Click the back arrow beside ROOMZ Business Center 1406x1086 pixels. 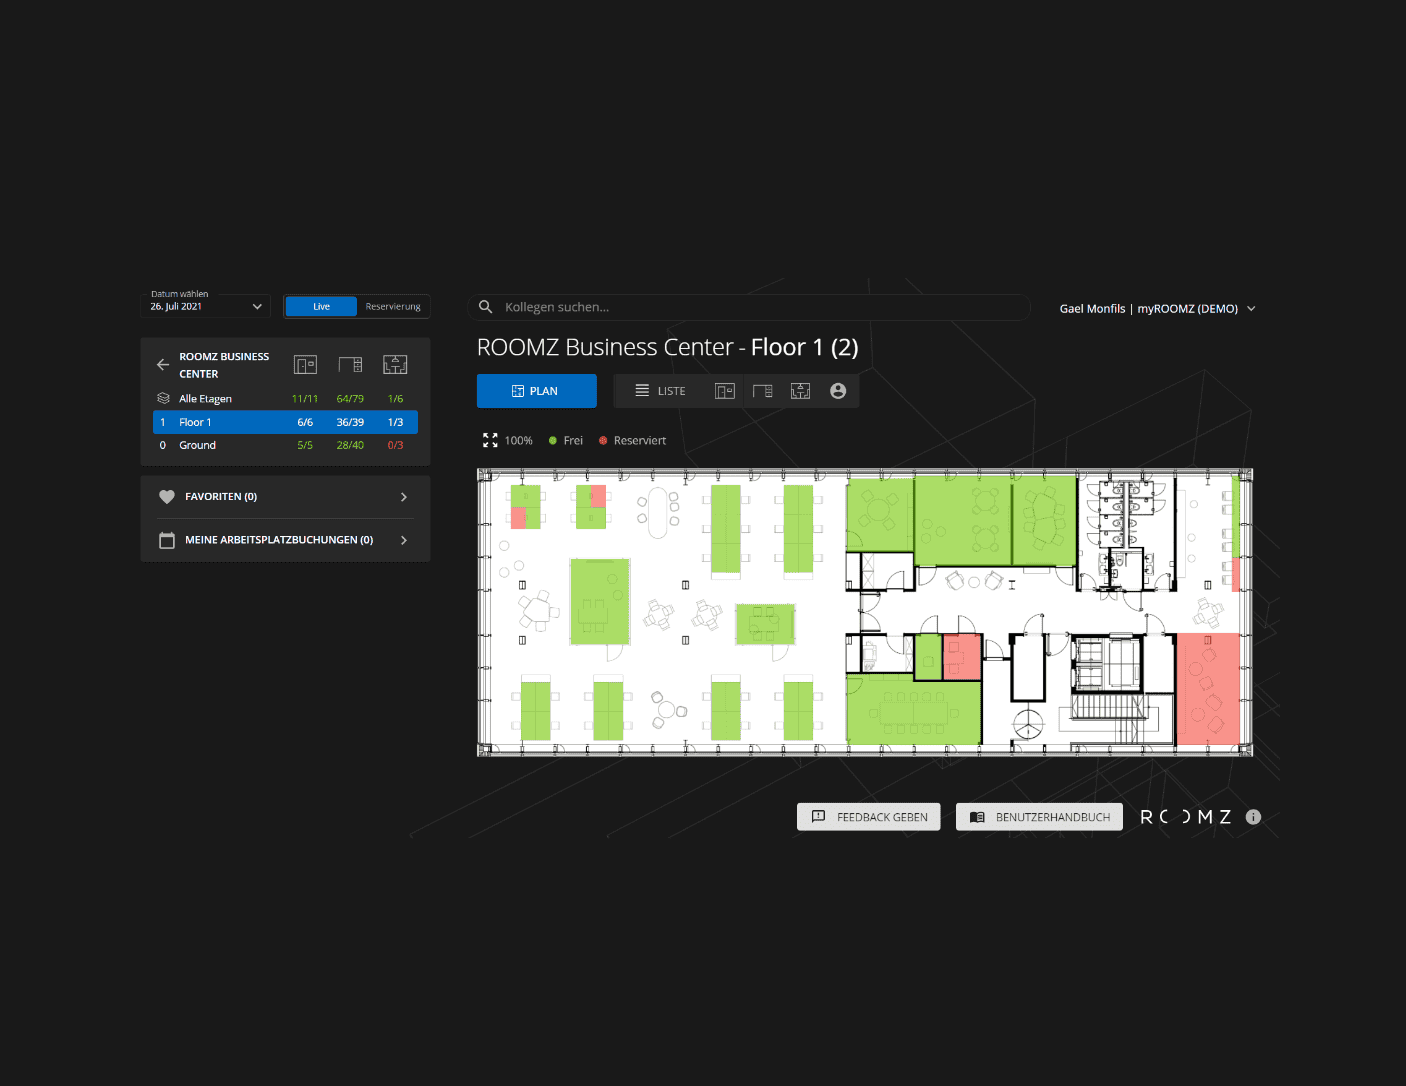click(x=163, y=365)
